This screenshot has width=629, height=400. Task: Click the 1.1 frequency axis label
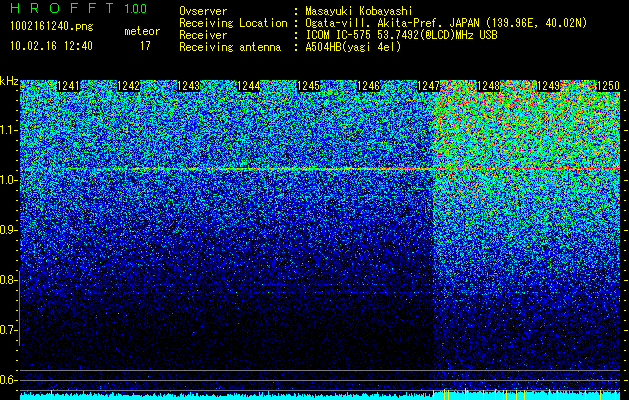(x=9, y=130)
